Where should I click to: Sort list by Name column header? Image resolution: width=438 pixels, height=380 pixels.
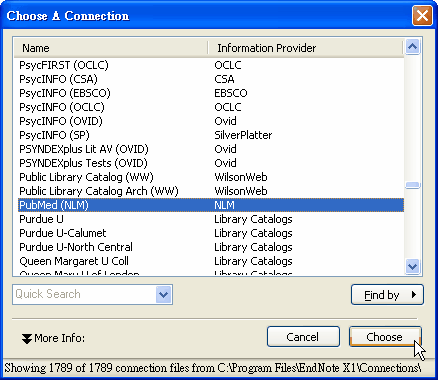pos(111,48)
